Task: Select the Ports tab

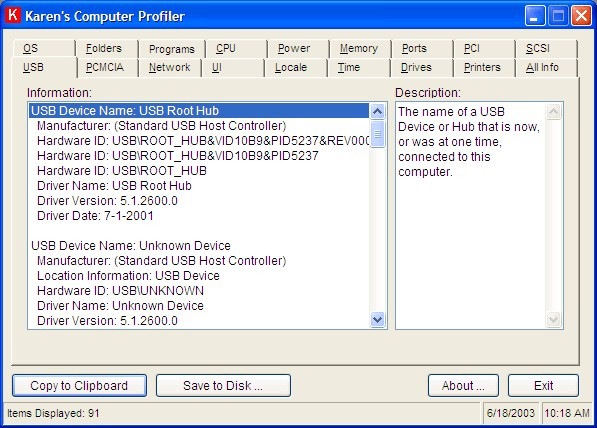Action: [x=422, y=48]
